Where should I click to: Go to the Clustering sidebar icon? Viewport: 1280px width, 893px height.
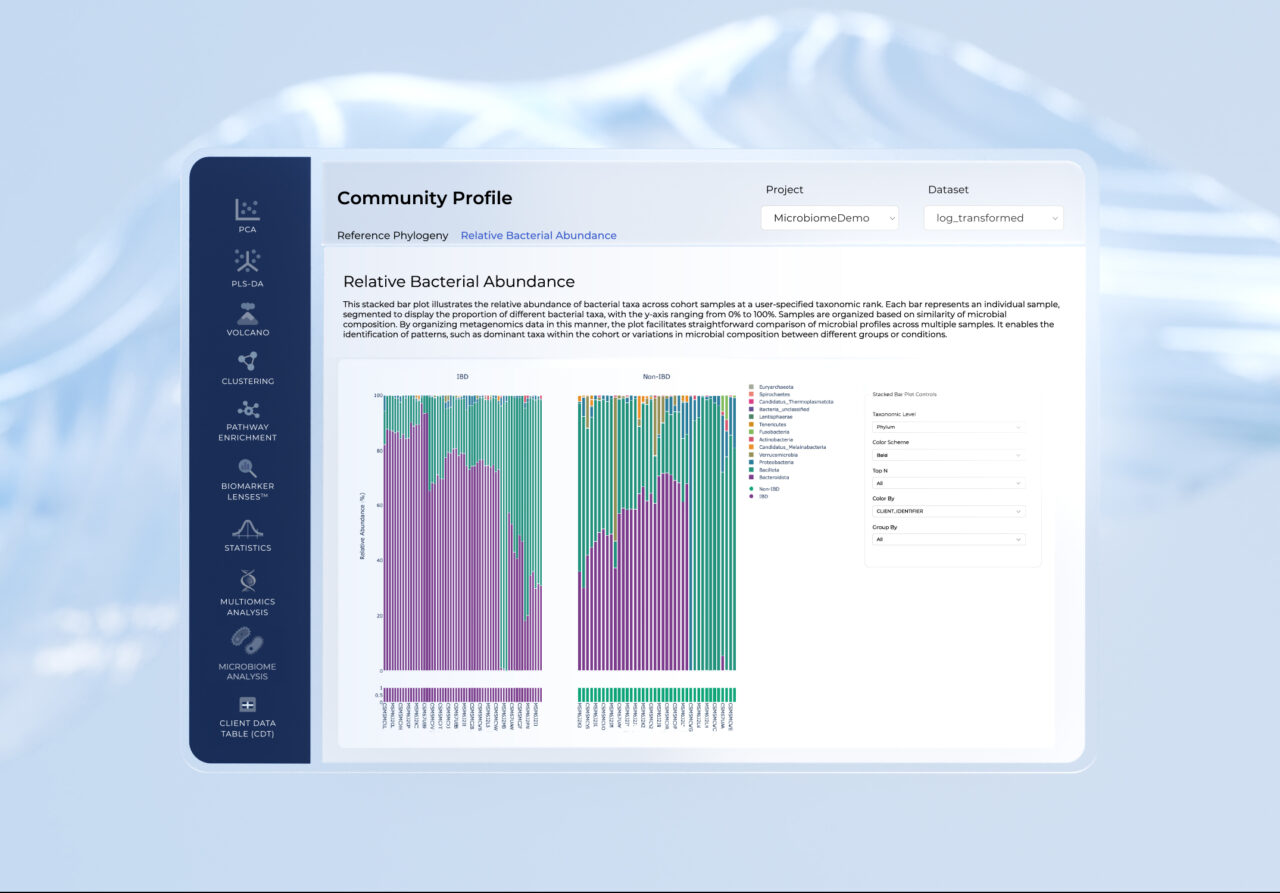[247, 361]
